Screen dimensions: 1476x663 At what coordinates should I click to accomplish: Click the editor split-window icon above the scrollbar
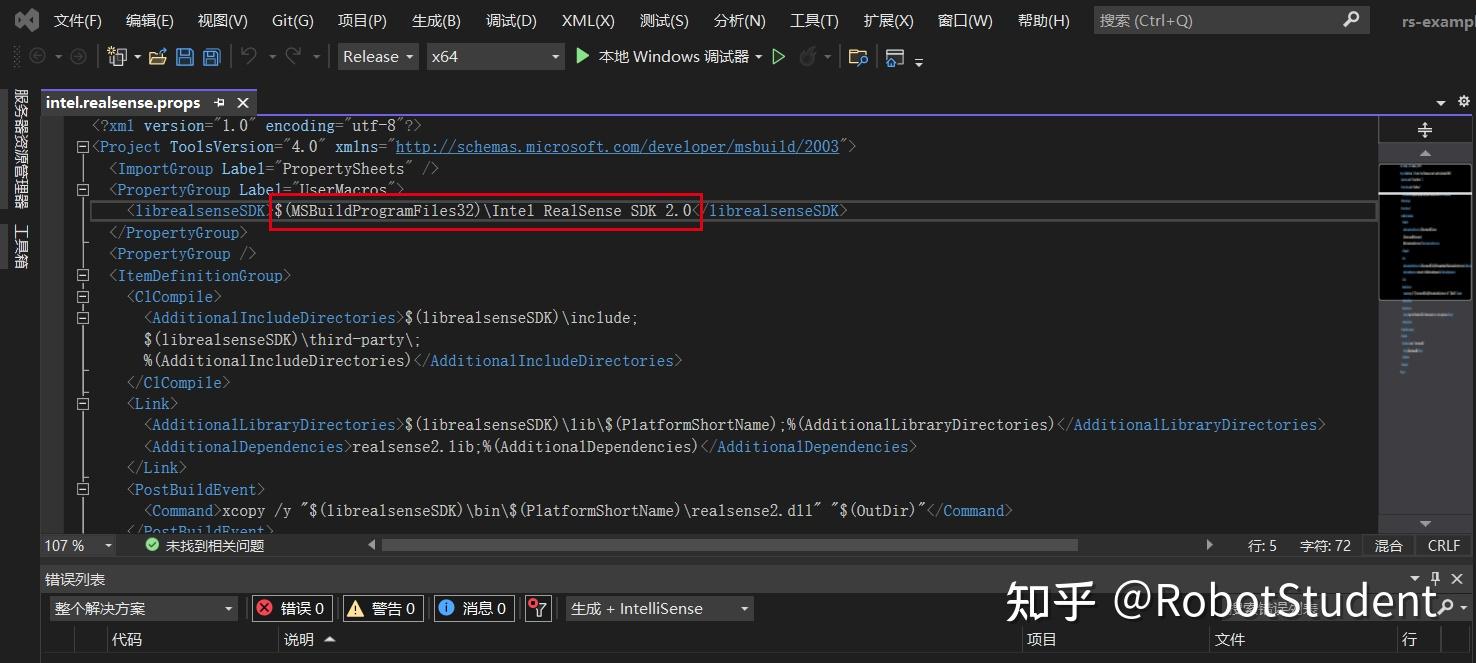click(1425, 130)
